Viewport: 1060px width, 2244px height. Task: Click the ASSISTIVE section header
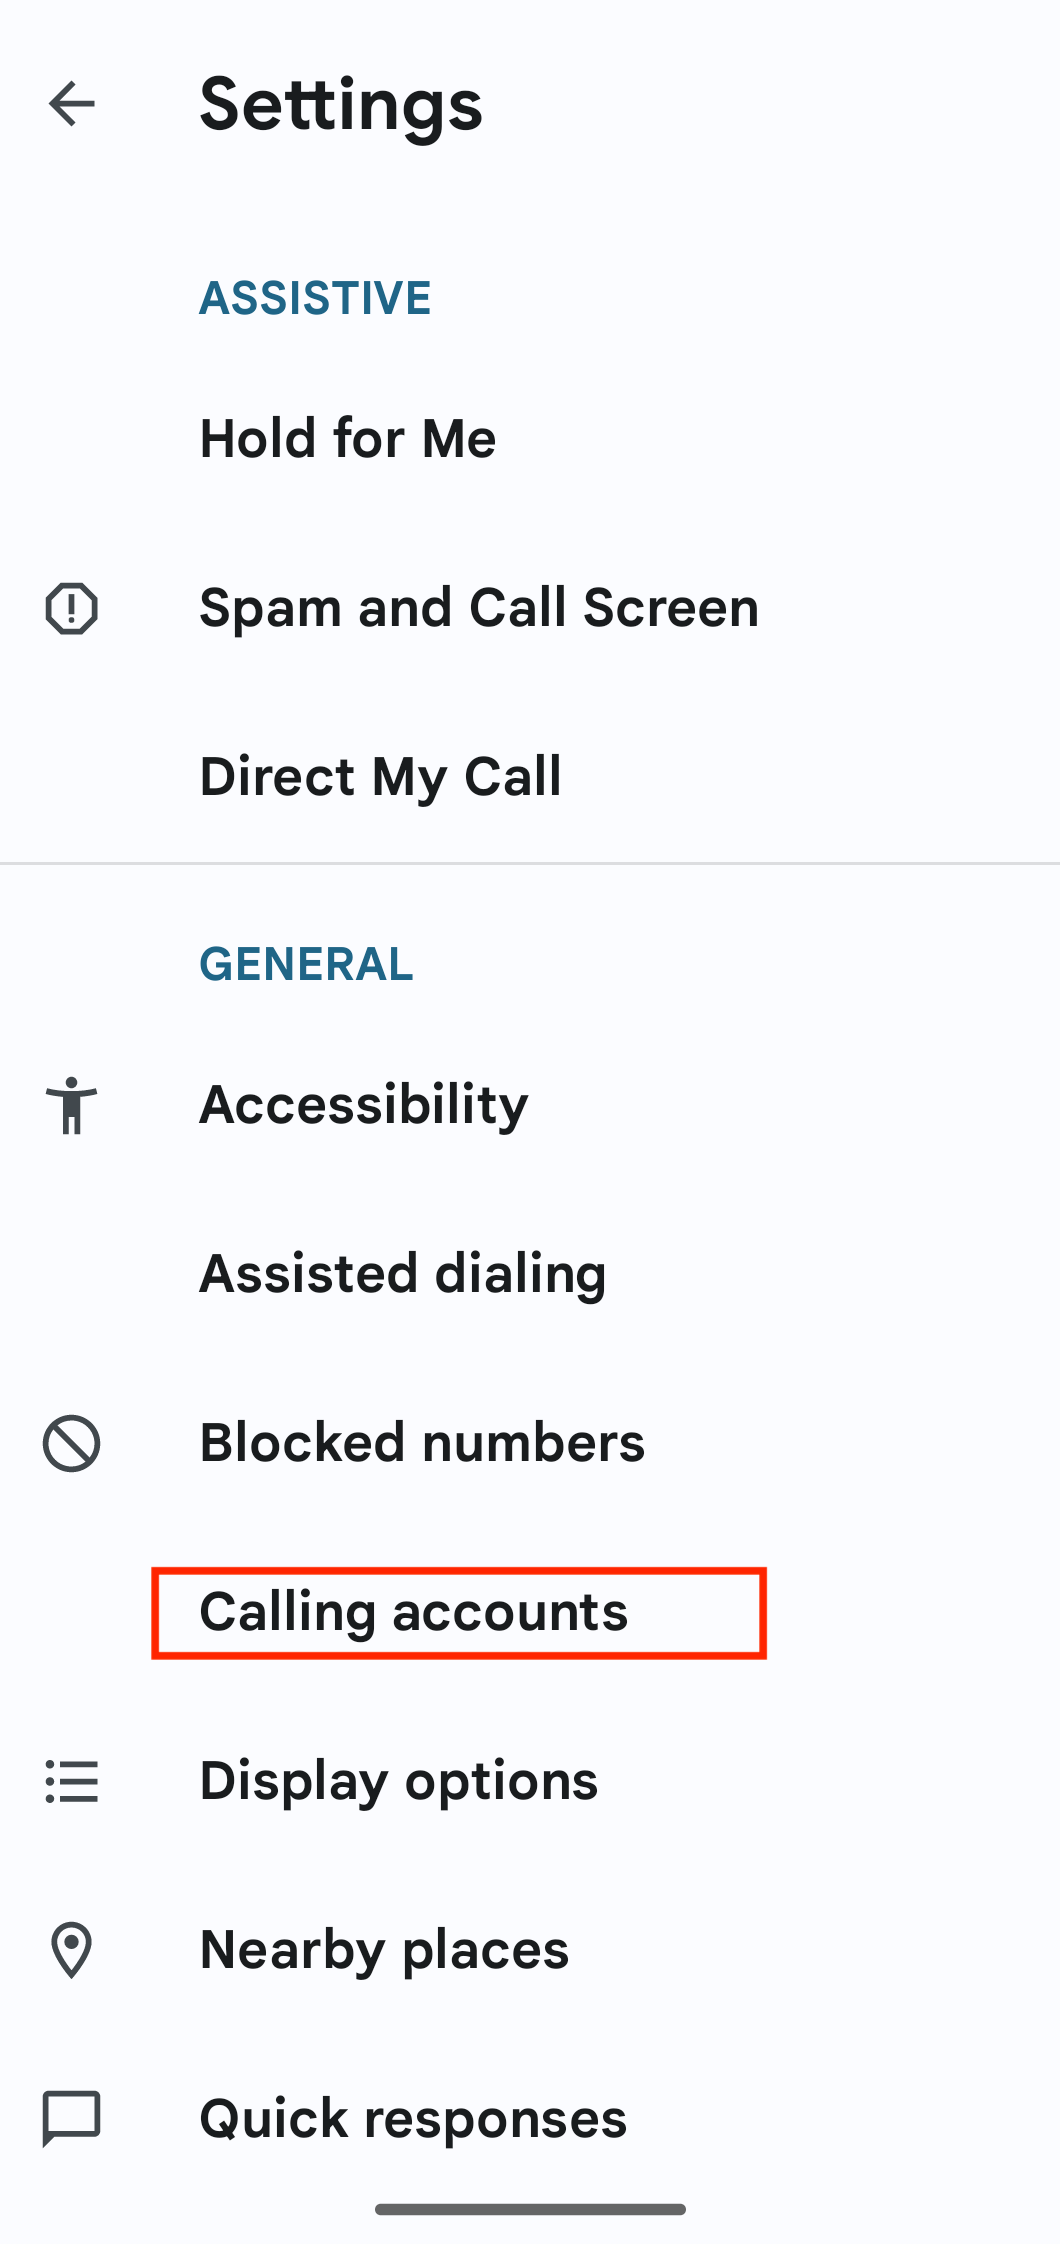pos(316,296)
